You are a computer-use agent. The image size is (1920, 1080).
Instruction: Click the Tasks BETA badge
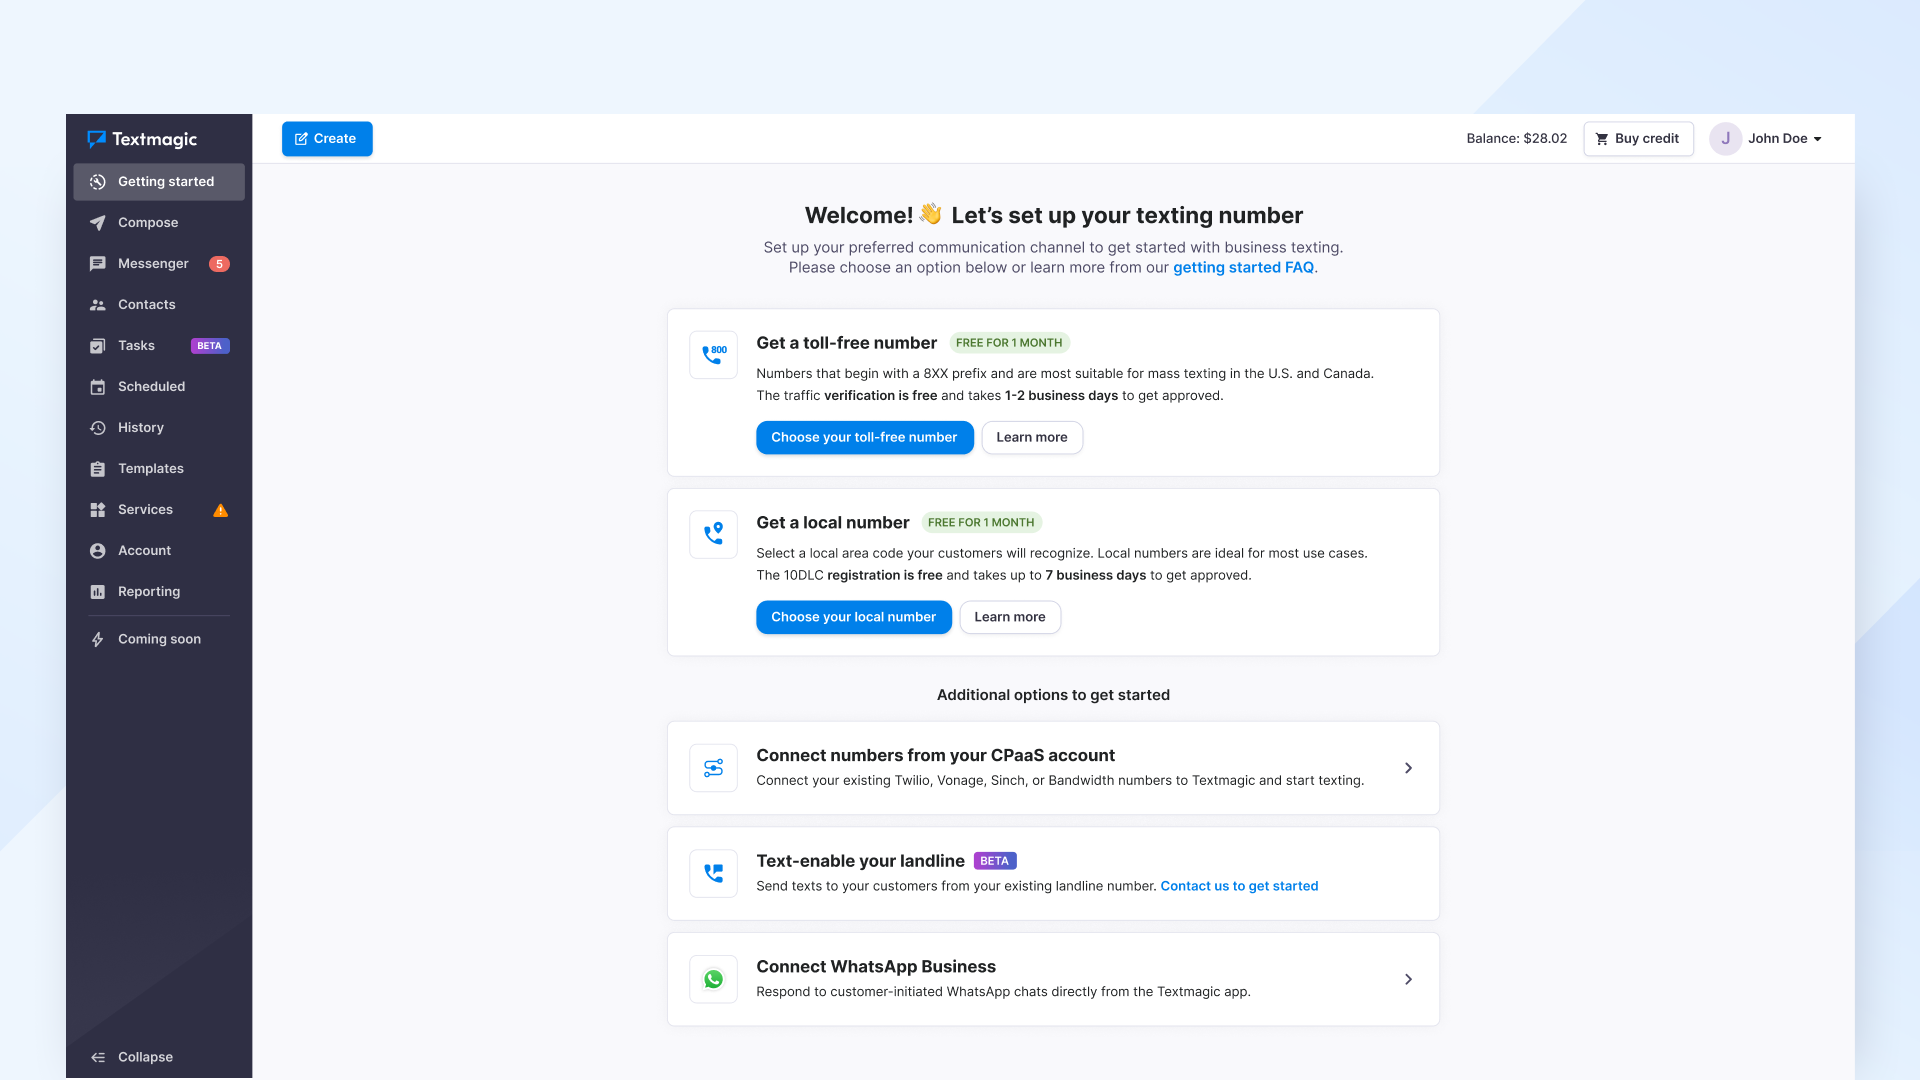pyautogui.click(x=210, y=346)
